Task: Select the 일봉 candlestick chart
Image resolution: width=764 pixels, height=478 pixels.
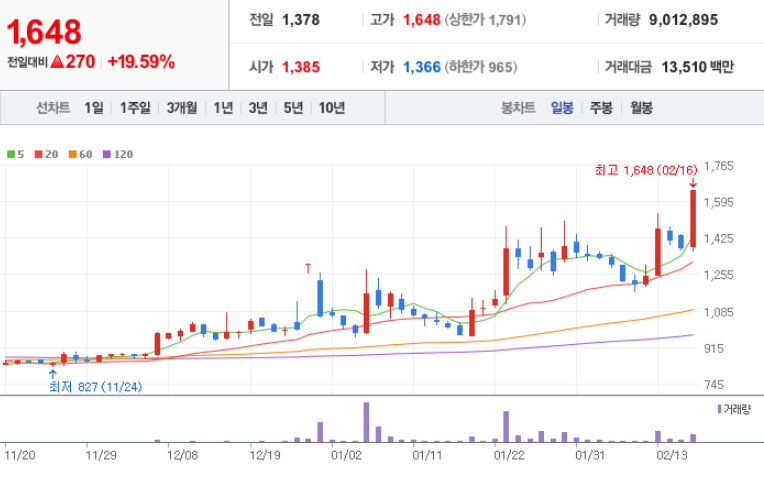Action: pyautogui.click(x=562, y=108)
